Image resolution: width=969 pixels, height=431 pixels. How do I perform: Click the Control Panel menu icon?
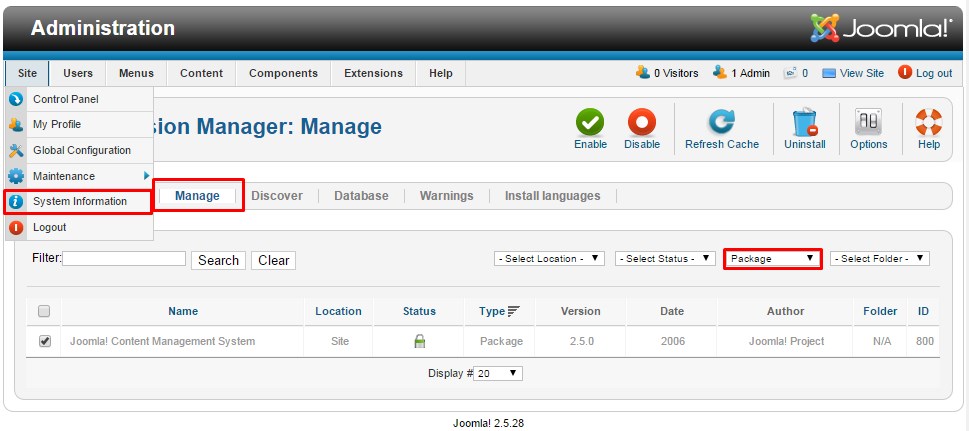16,99
